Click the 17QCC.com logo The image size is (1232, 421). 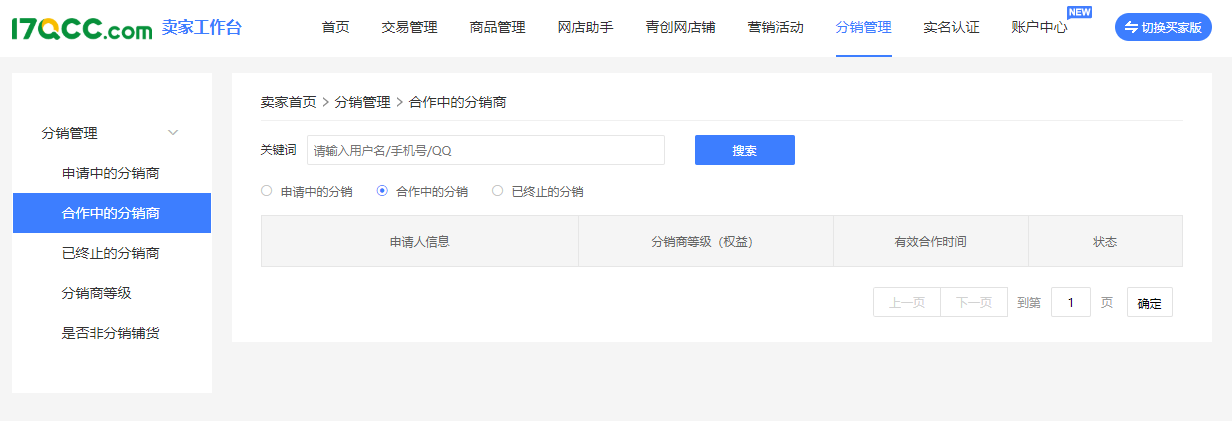tap(81, 28)
